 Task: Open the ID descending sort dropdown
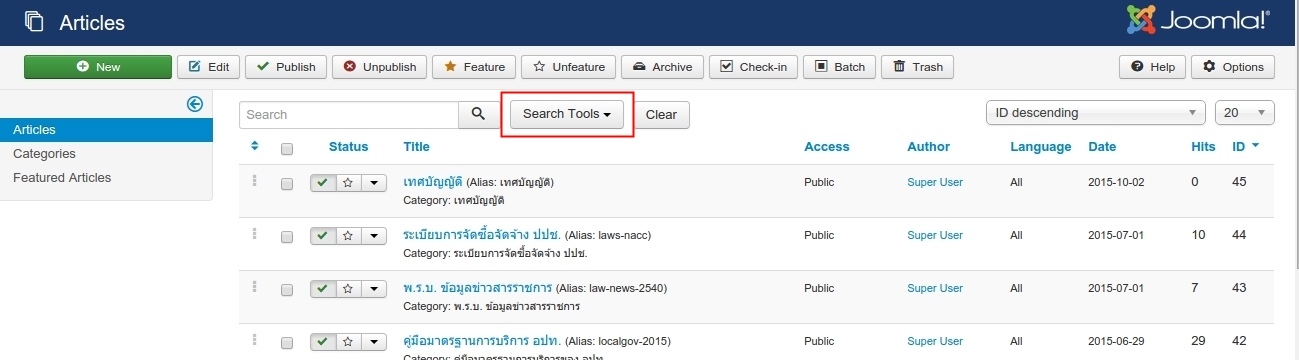(x=1096, y=113)
